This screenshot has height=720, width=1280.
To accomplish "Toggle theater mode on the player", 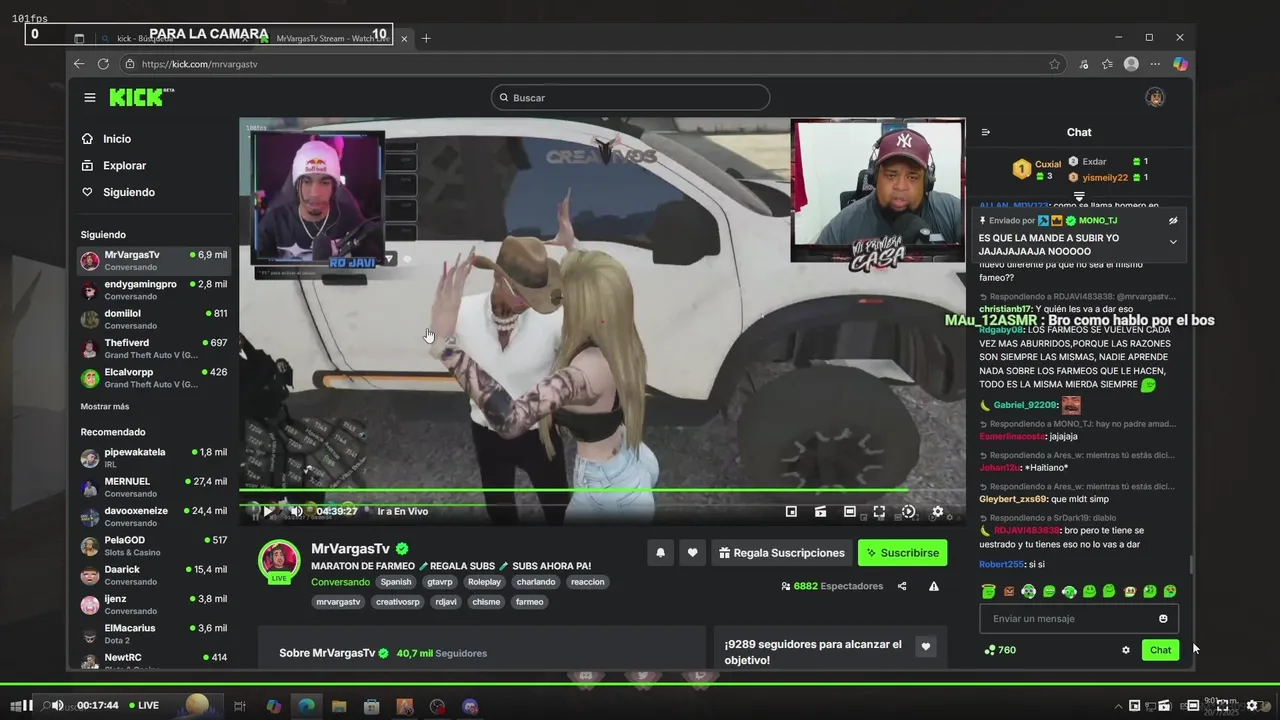I will tap(850, 511).
